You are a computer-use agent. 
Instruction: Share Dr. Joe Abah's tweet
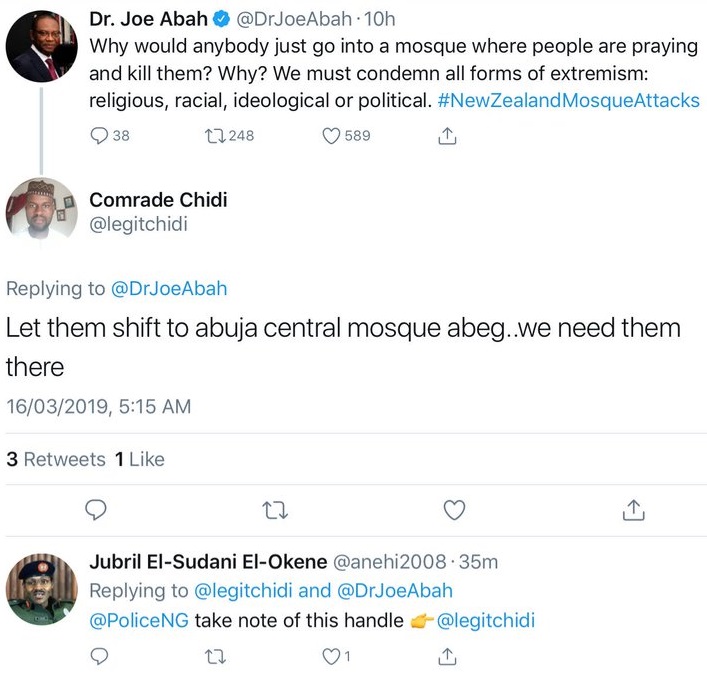pos(449,136)
